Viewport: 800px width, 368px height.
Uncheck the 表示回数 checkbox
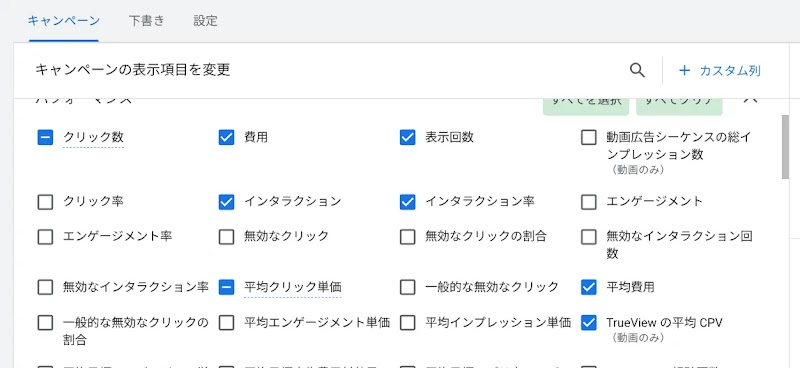[408, 137]
